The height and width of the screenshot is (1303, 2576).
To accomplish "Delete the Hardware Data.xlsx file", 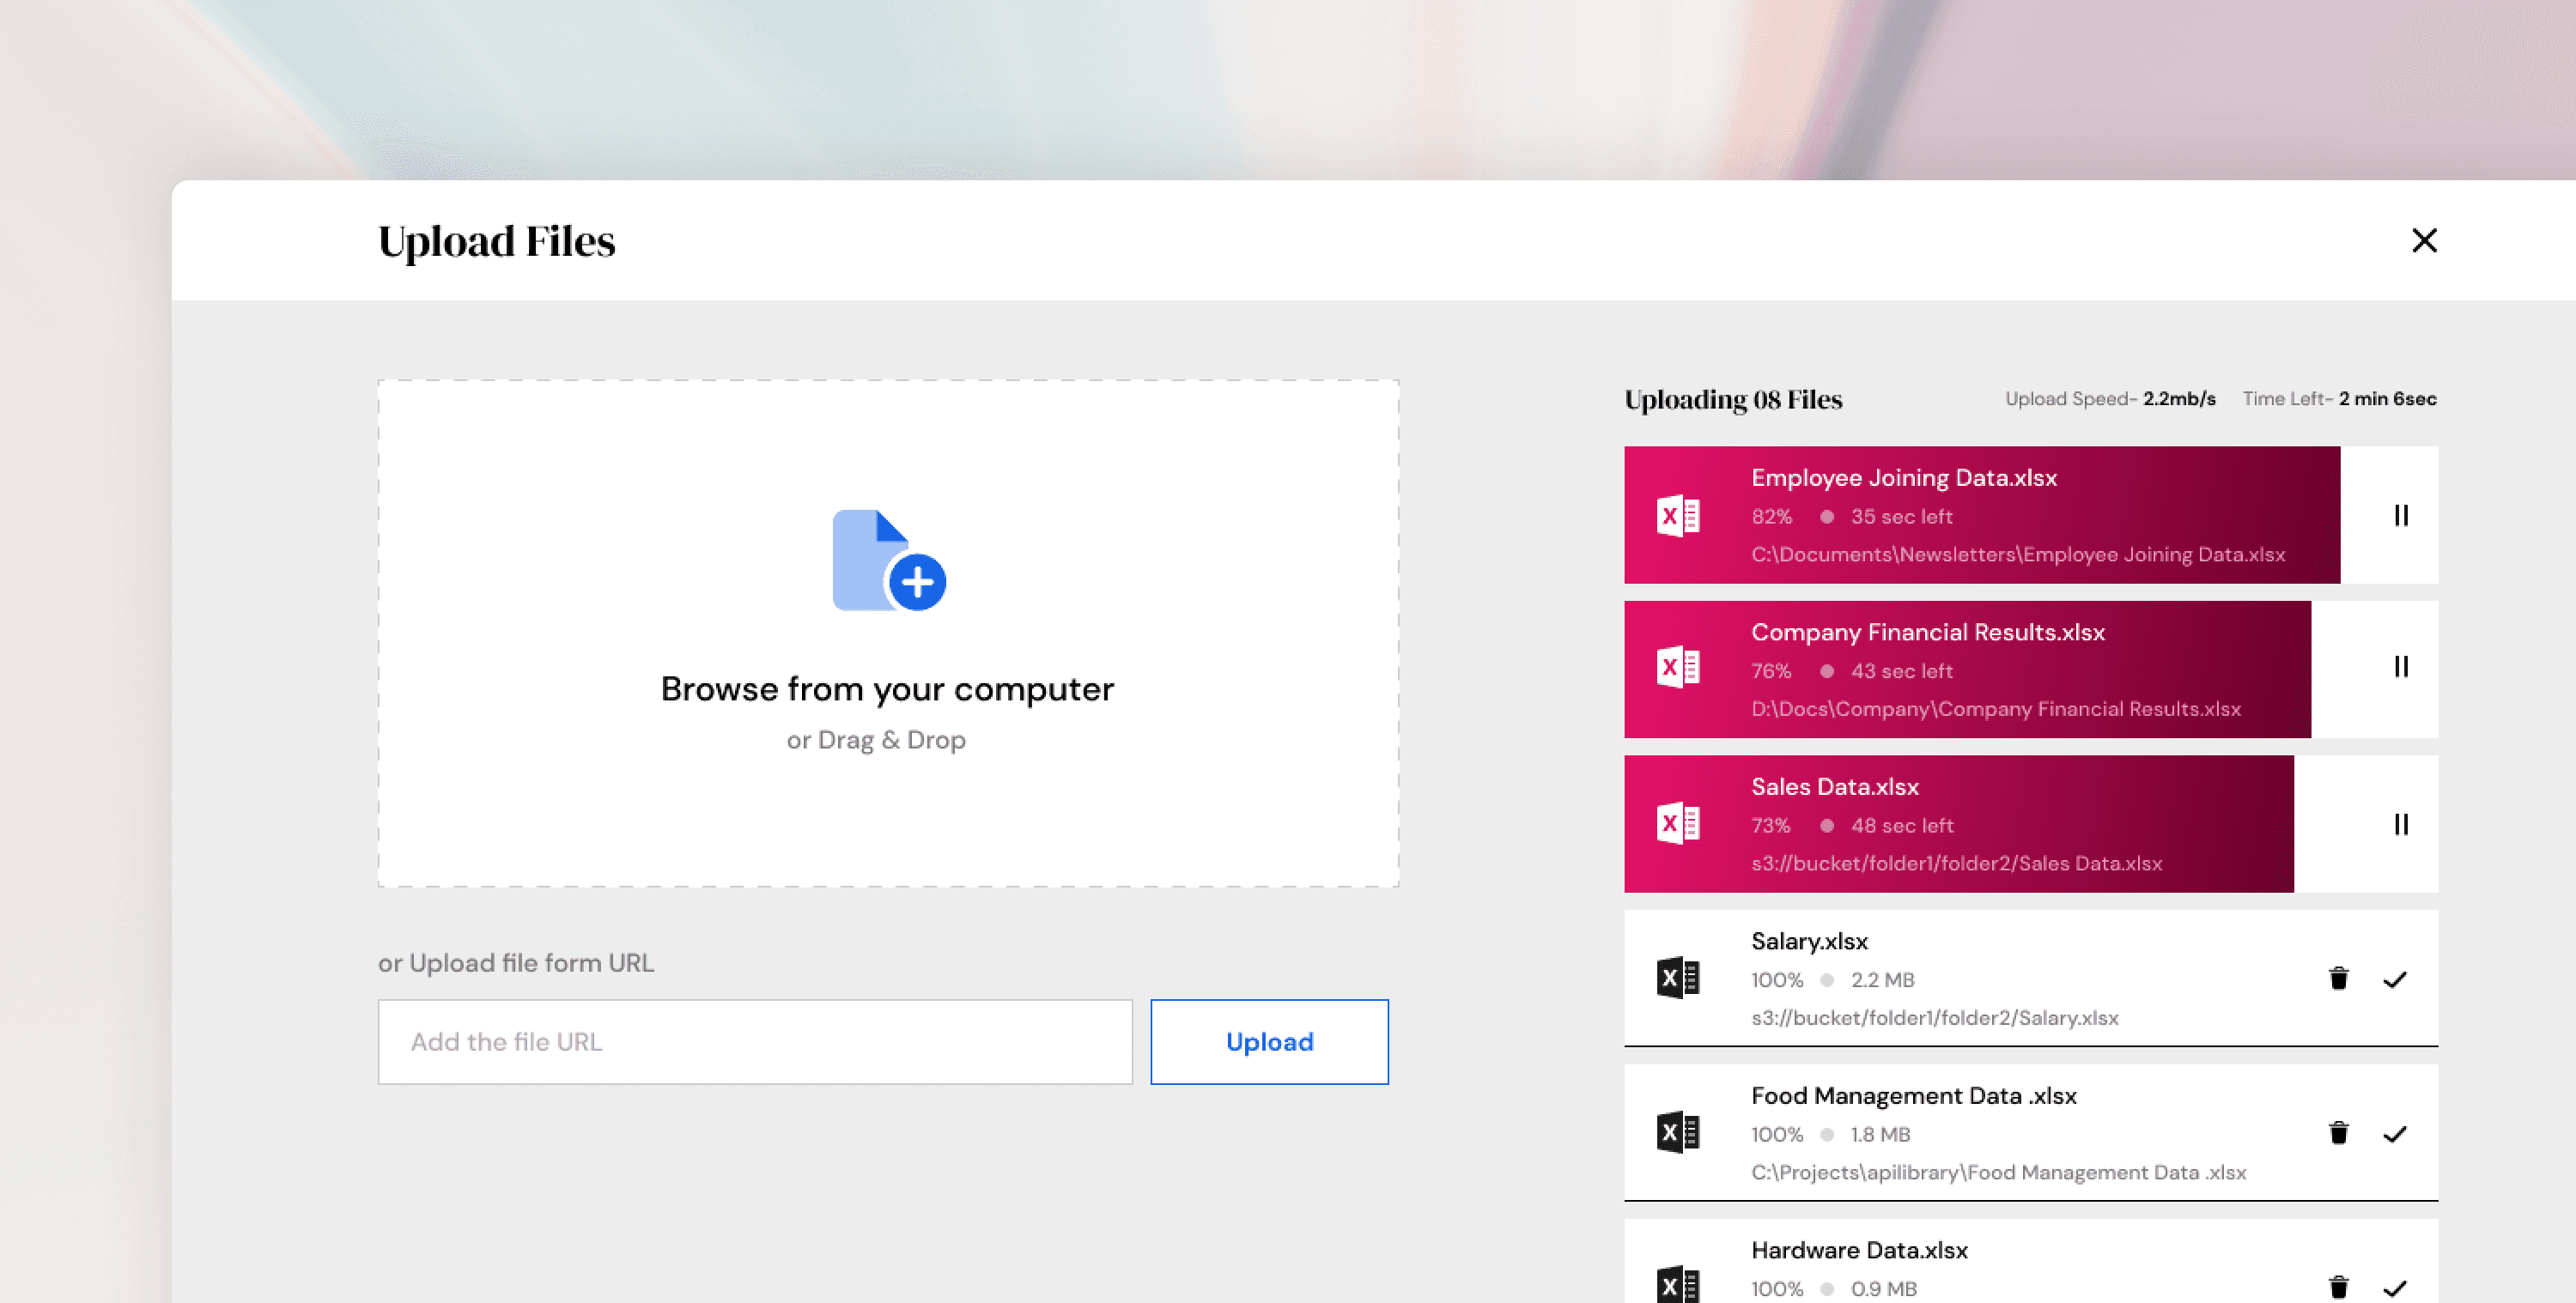I will click(x=2338, y=1287).
